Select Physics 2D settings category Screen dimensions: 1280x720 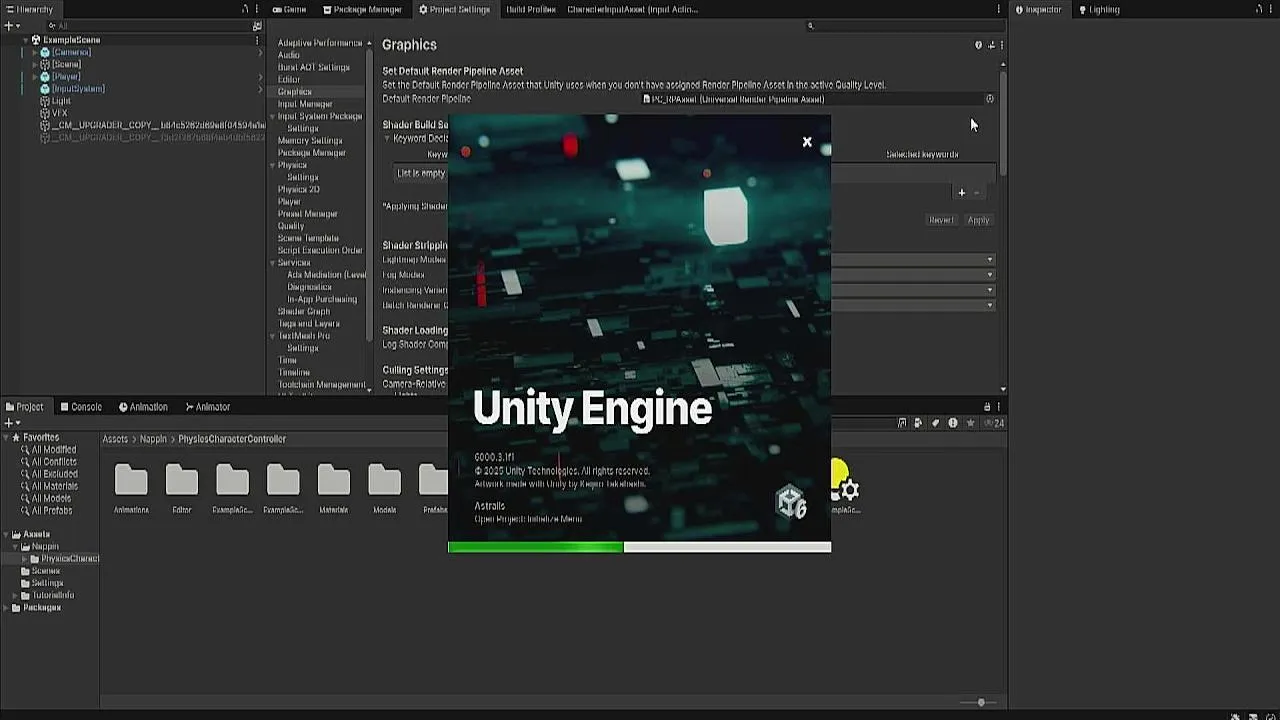pos(299,189)
